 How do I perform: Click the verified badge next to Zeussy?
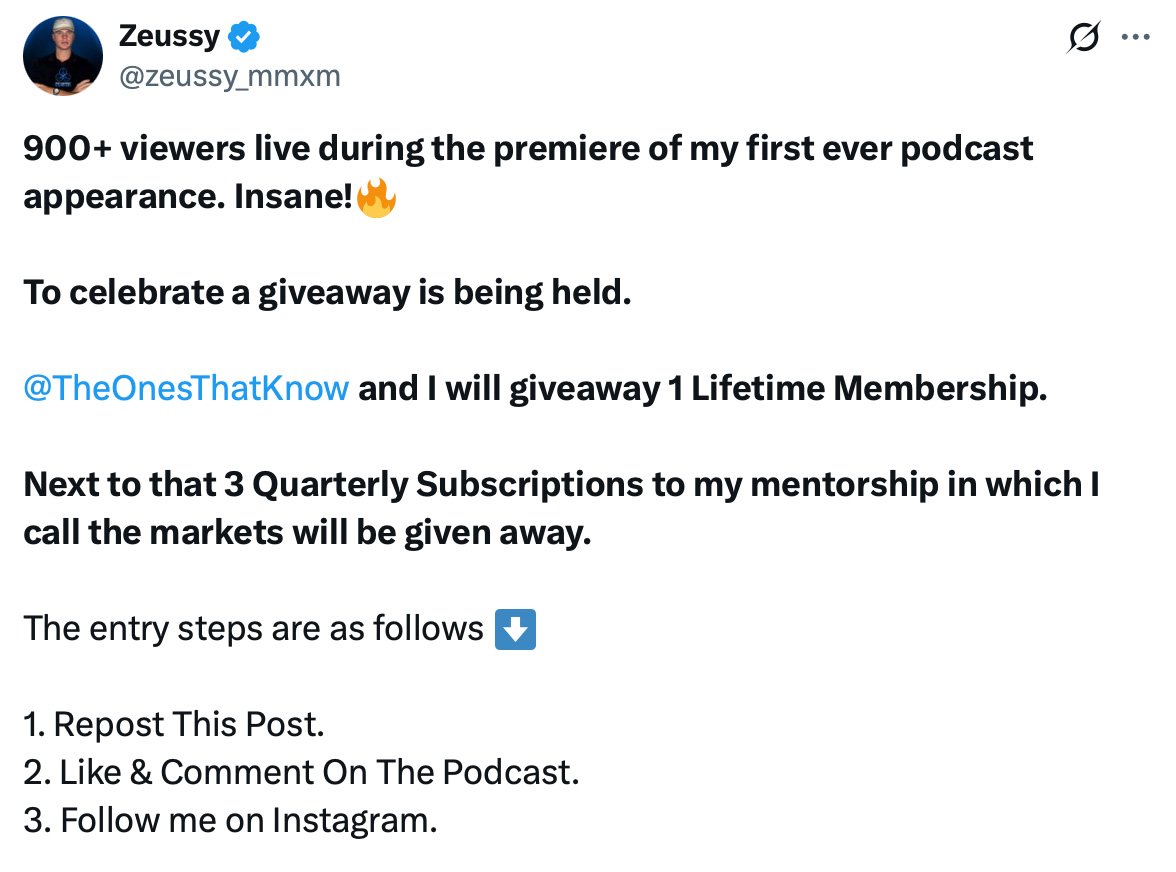point(243,36)
